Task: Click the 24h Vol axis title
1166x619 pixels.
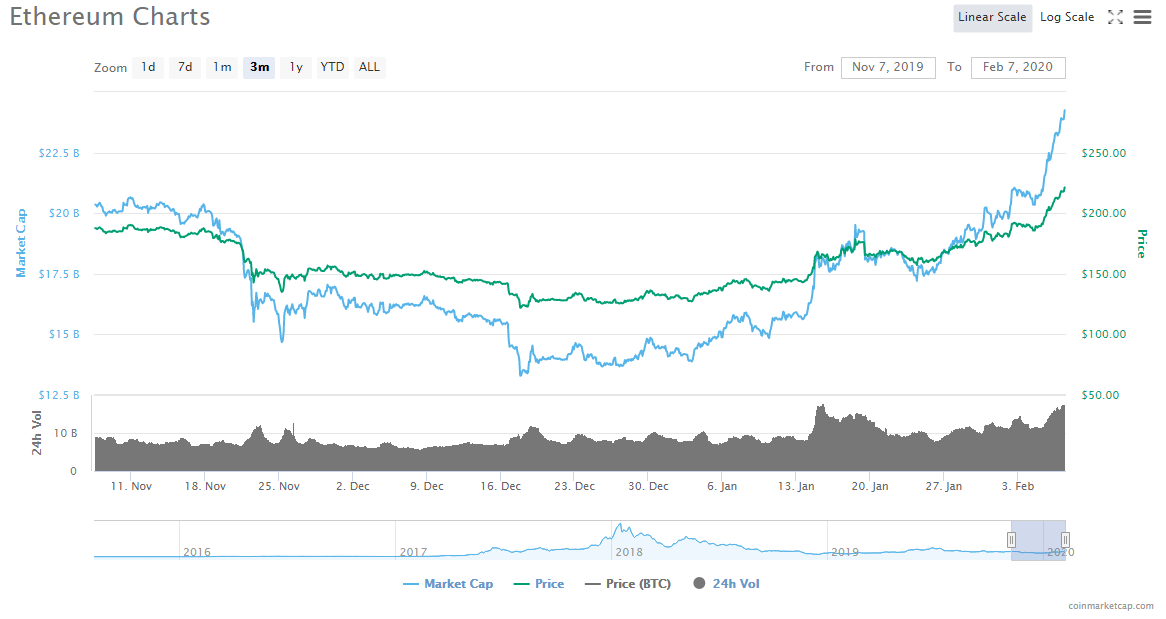Action: tap(36, 433)
